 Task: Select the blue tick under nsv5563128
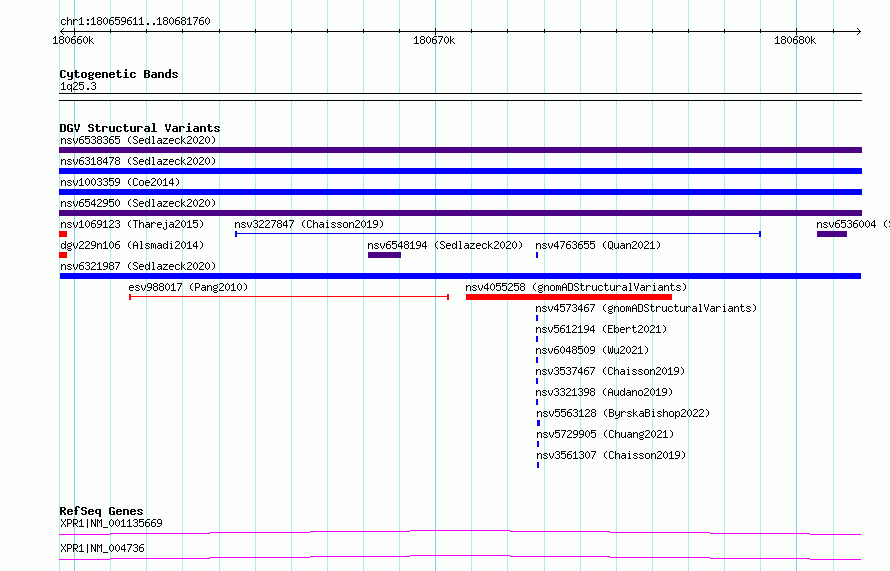[538, 423]
